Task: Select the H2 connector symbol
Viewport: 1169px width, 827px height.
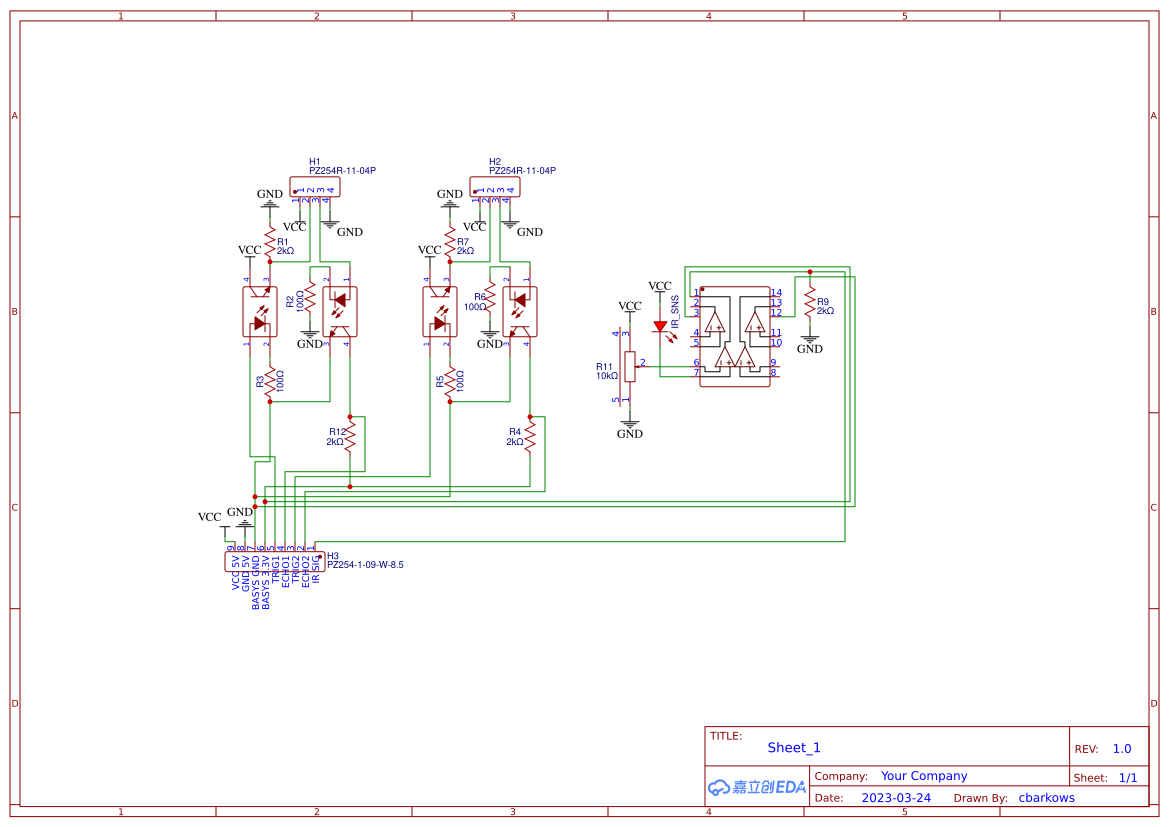Action: [494, 186]
